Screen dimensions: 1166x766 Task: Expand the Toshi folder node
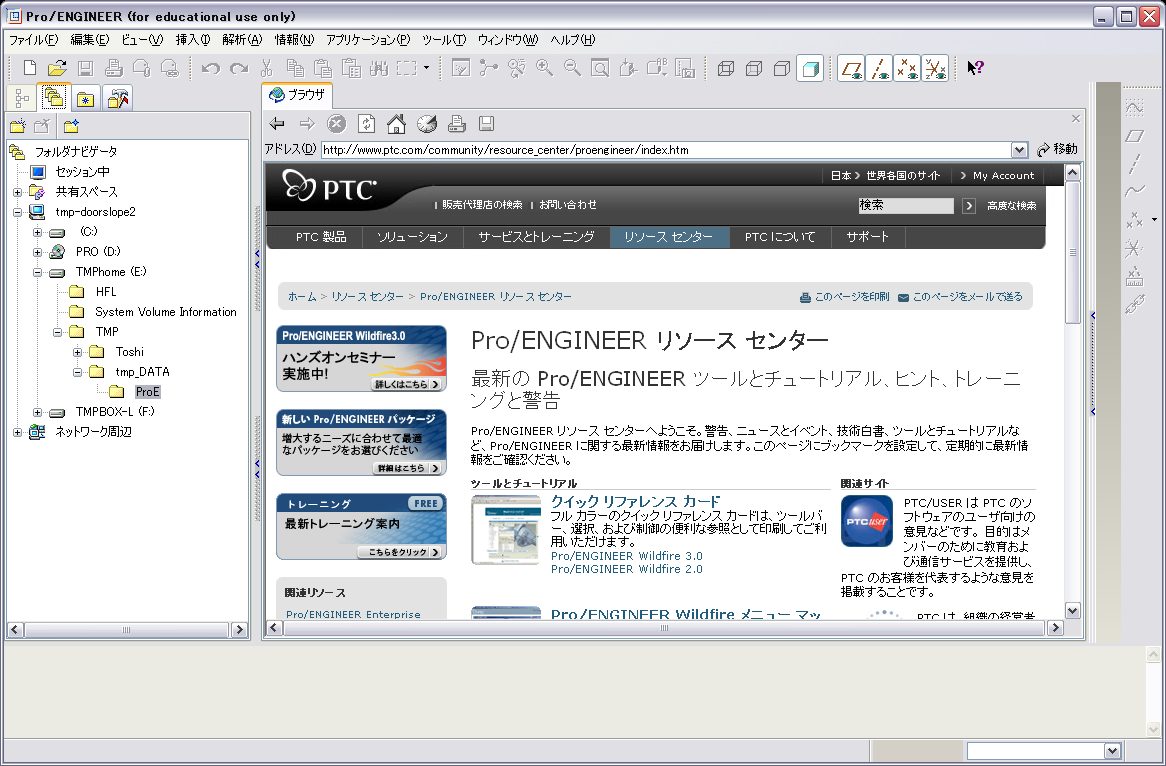pos(77,352)
